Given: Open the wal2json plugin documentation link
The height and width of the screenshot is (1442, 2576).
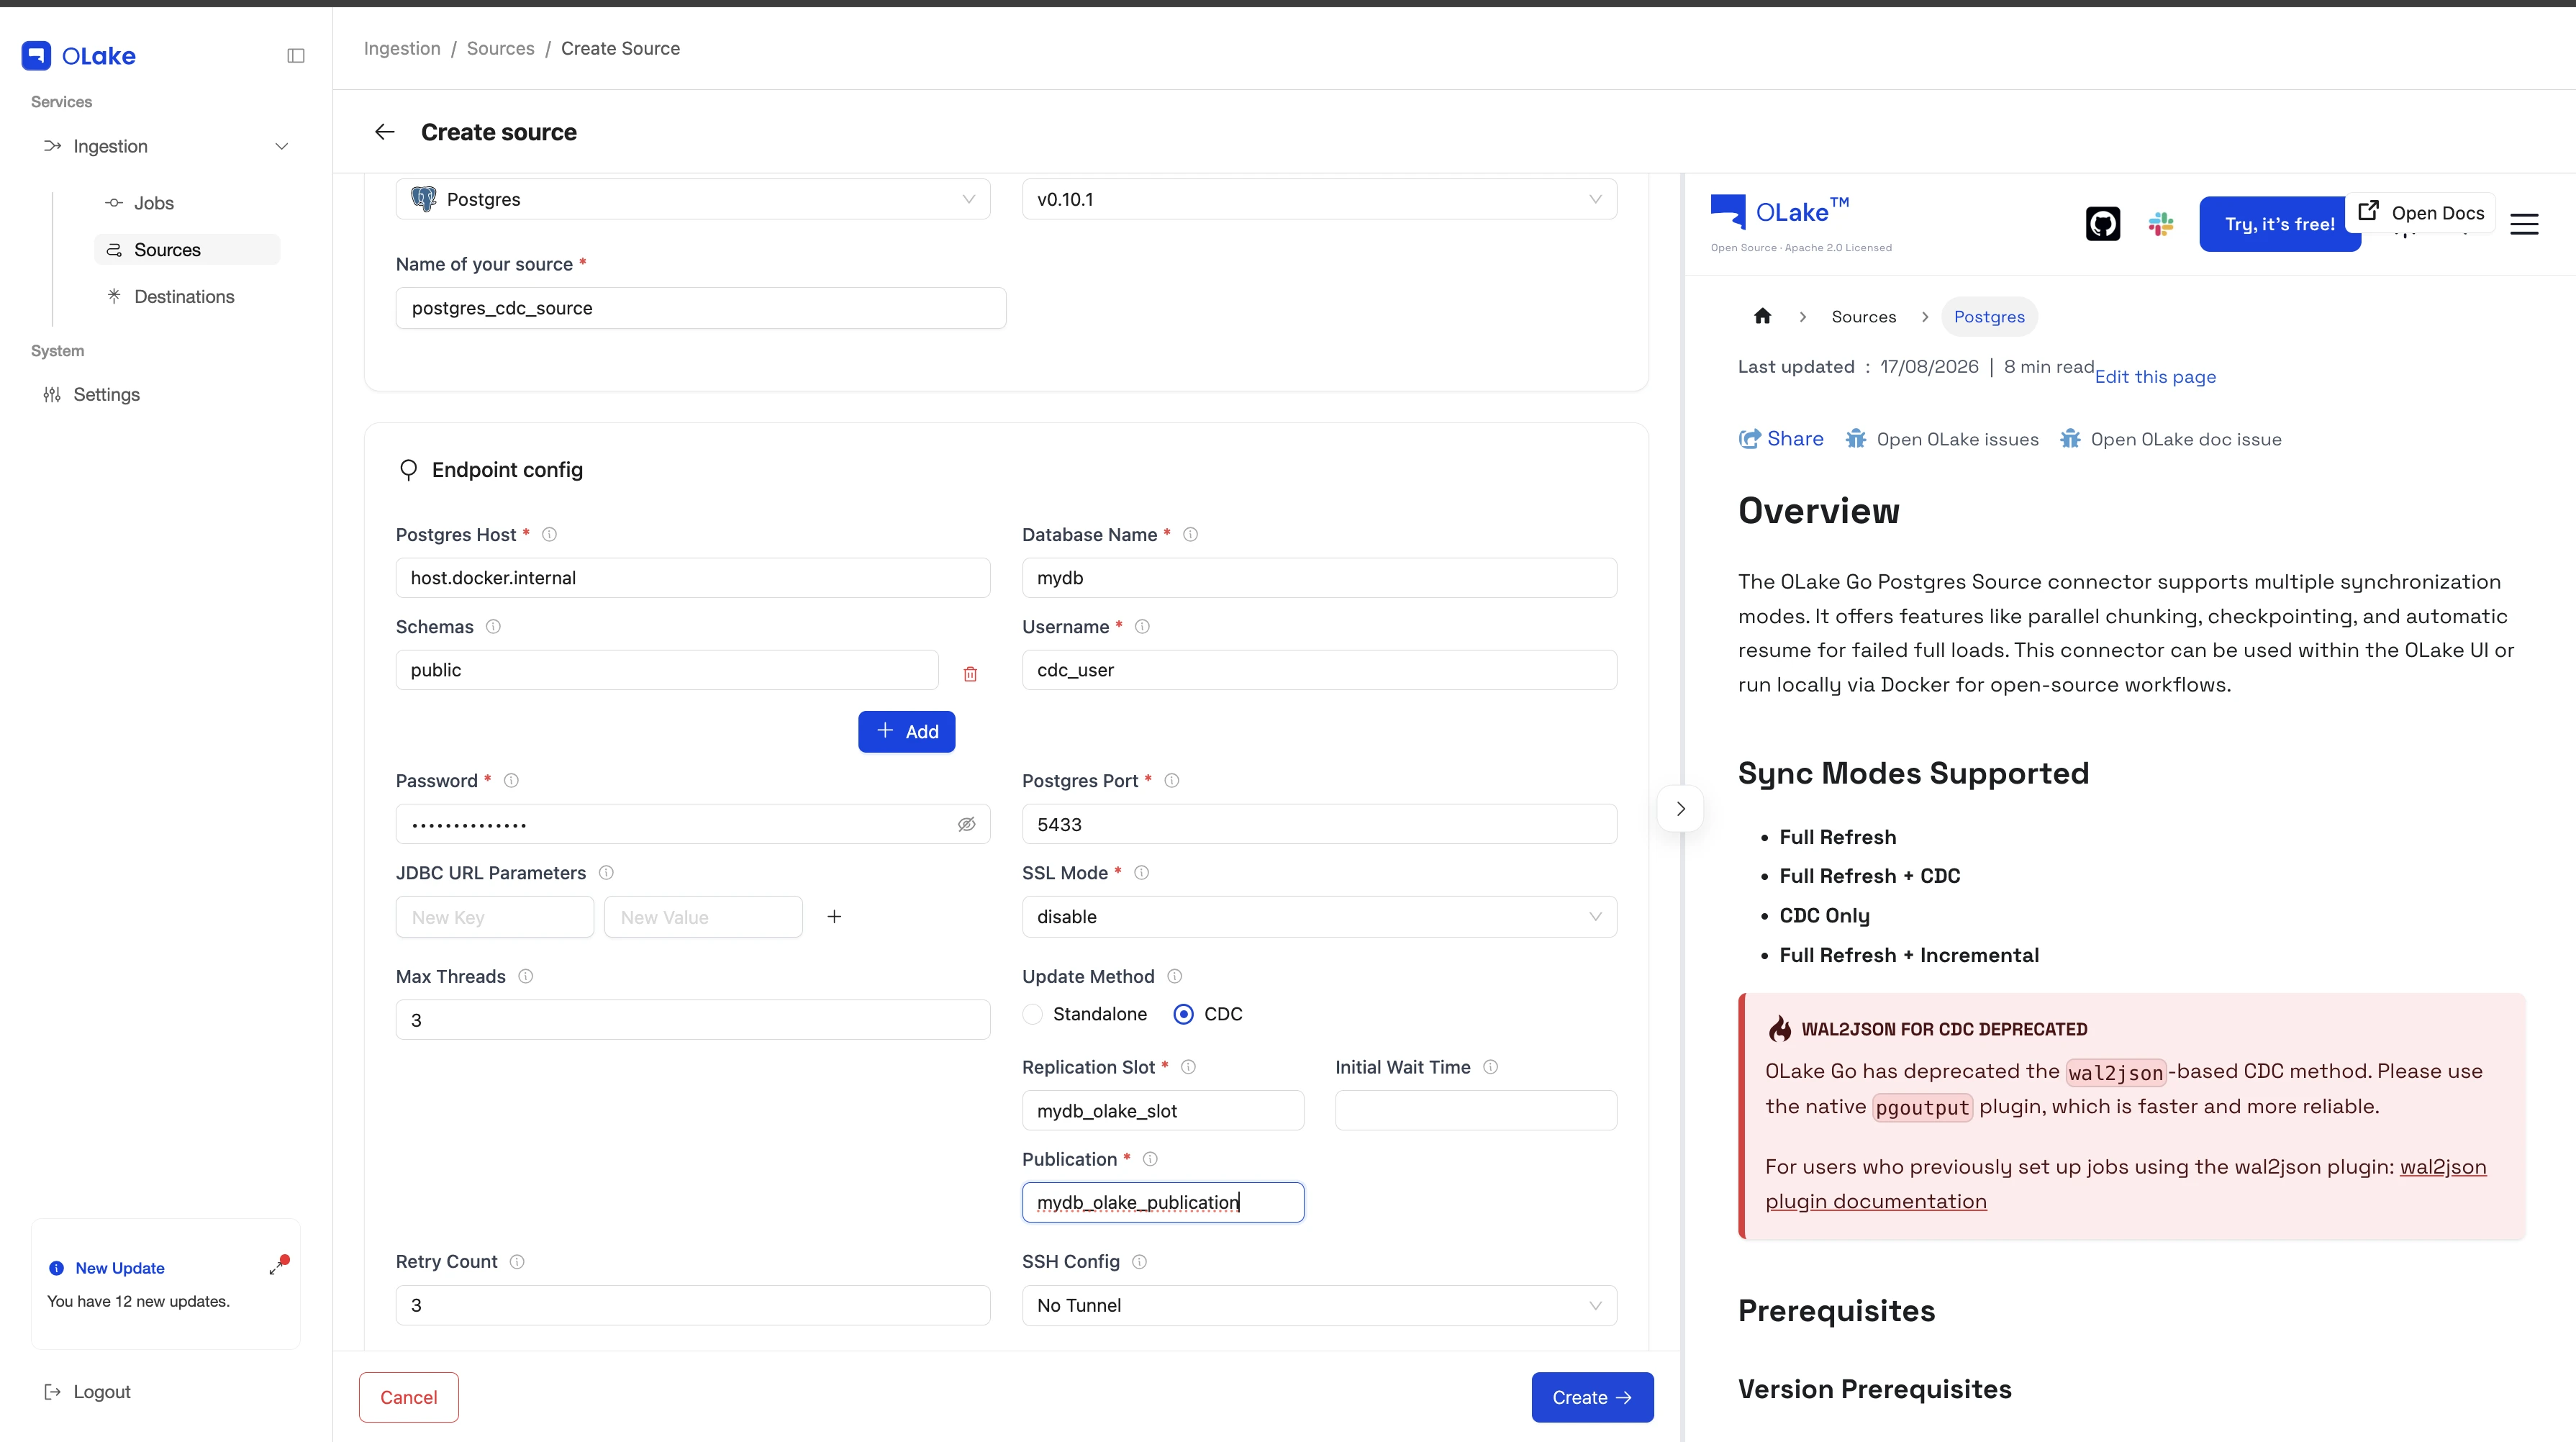Looking at the screenshot, I should click(2126, 1184).
